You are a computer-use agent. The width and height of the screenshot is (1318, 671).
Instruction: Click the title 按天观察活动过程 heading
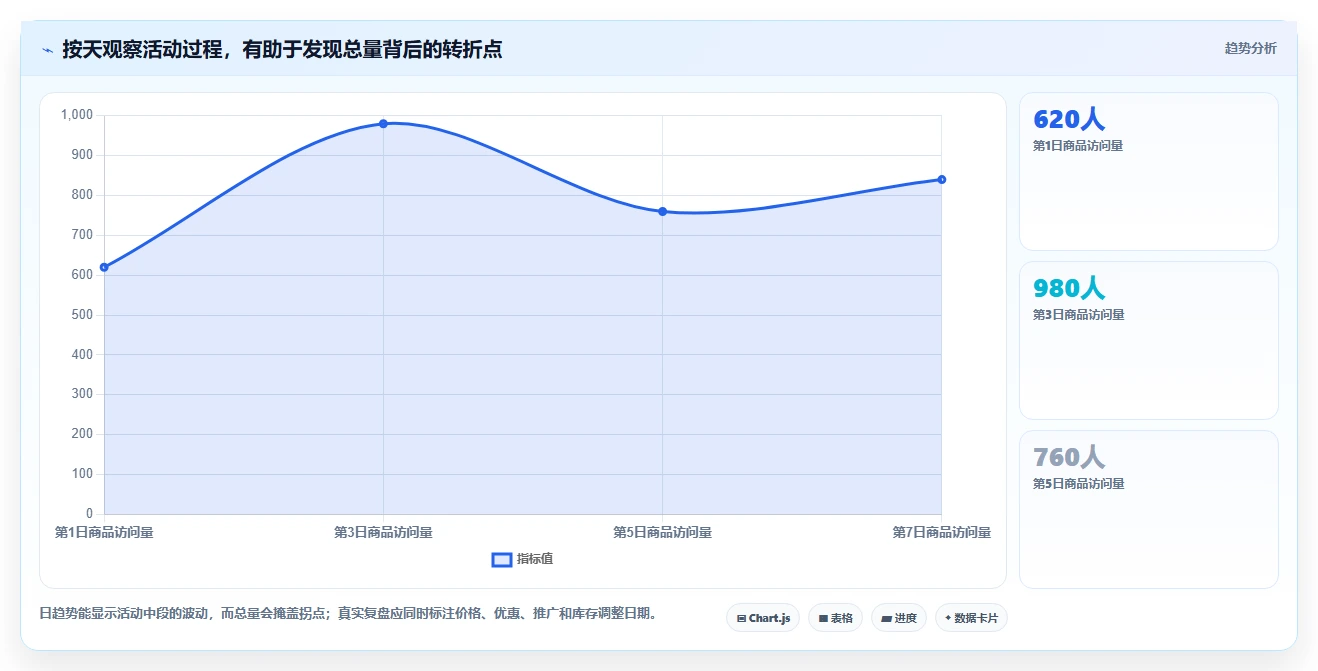coord(282,49)
